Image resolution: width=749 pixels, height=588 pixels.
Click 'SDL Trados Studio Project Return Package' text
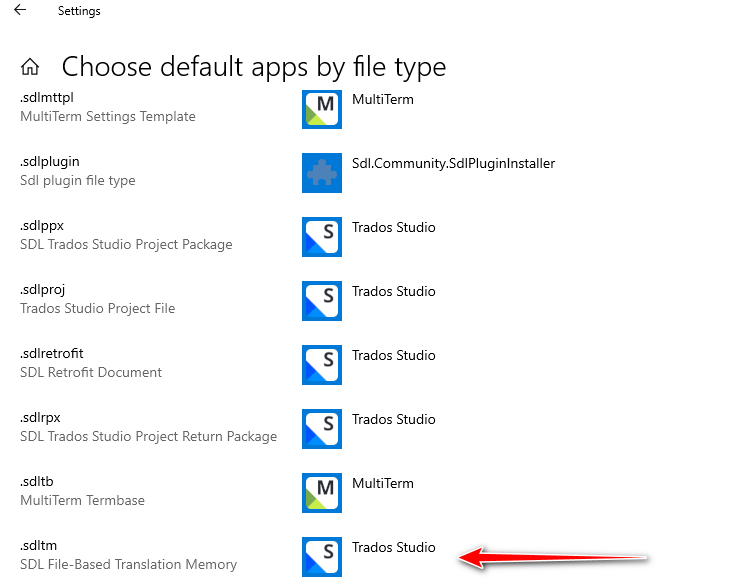pyautogui.click(x=149, y=437)
